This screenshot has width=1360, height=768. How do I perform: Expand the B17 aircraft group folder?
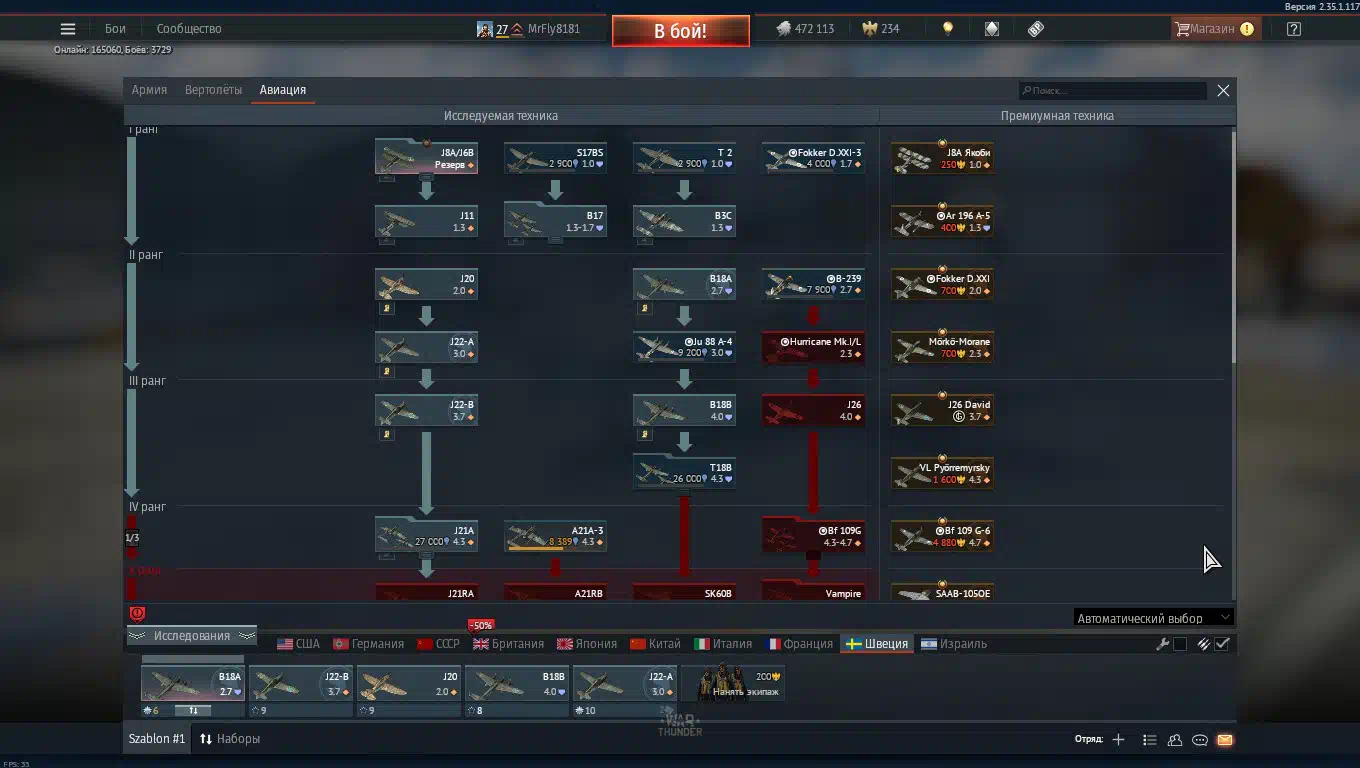[555, 220]
